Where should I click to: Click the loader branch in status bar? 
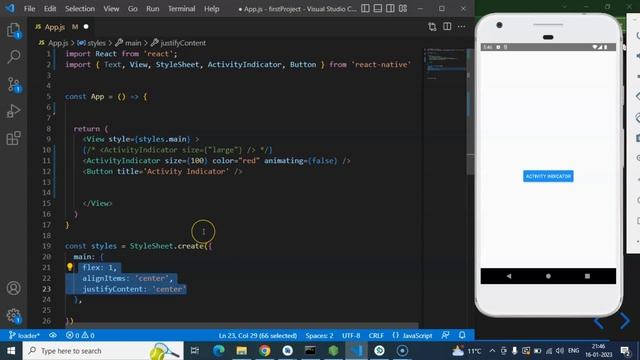coord(24,336)
